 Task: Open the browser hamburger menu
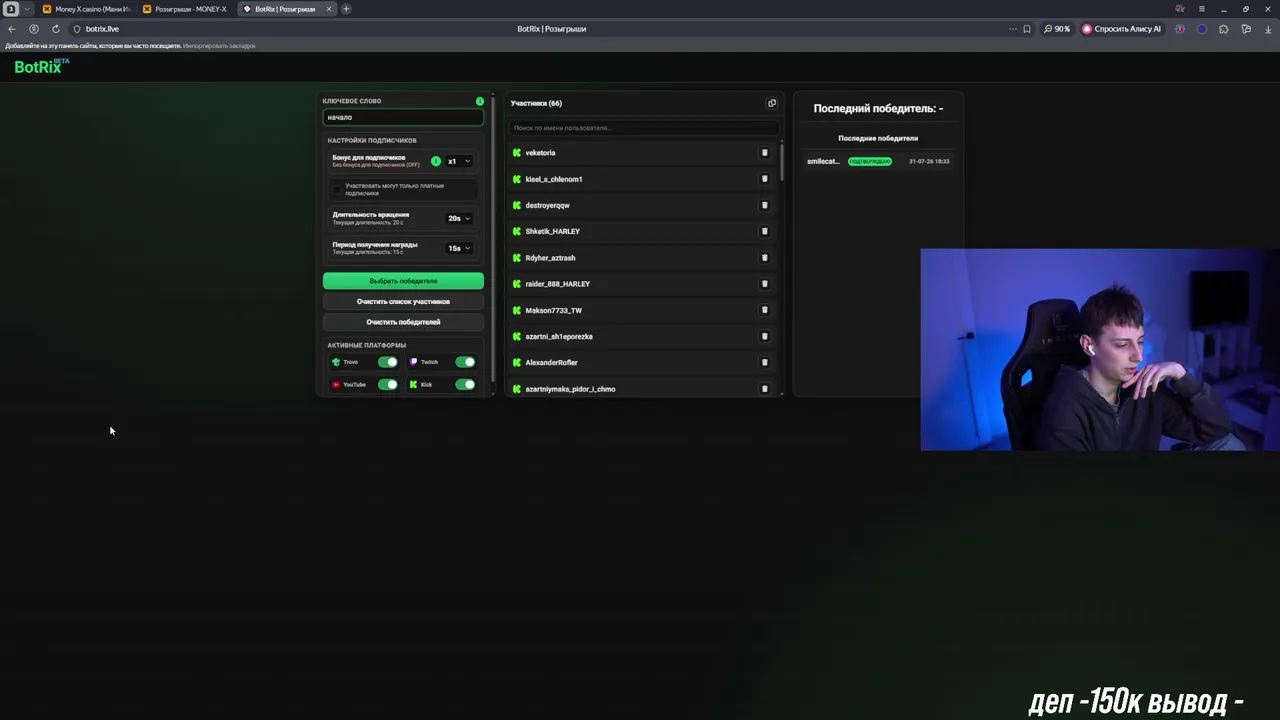tap(1202, 9)
